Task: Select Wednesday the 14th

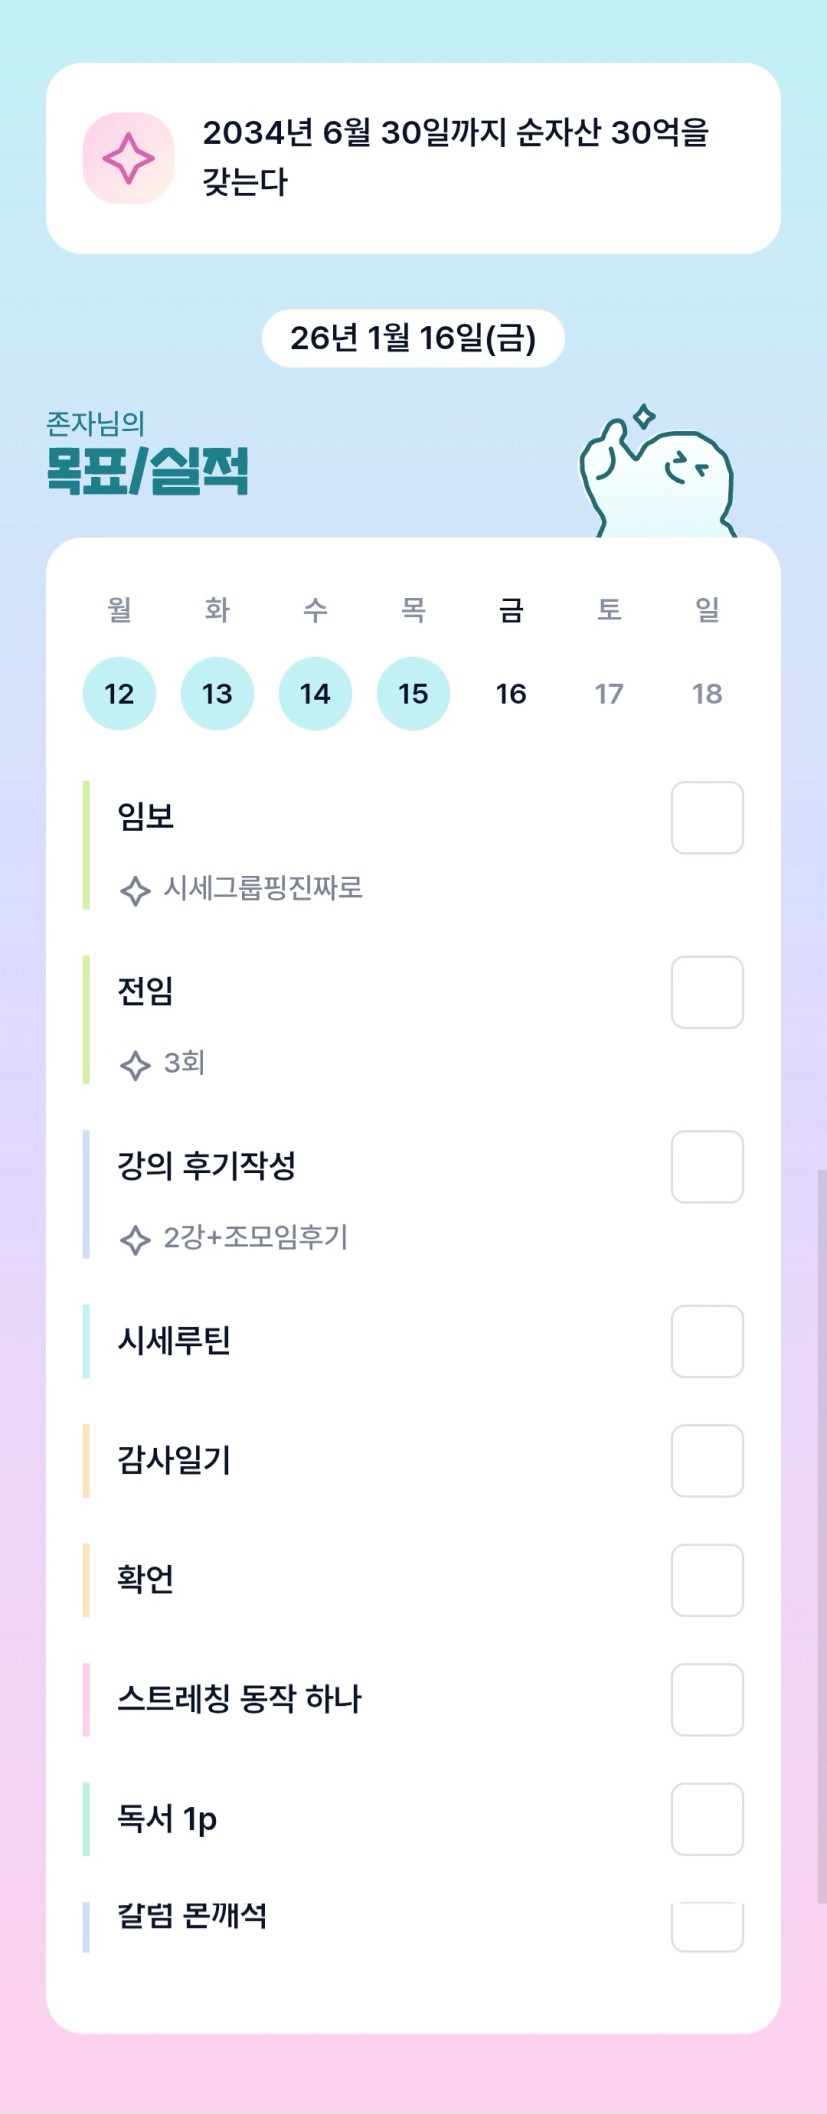Action: (x=315, y=694)
